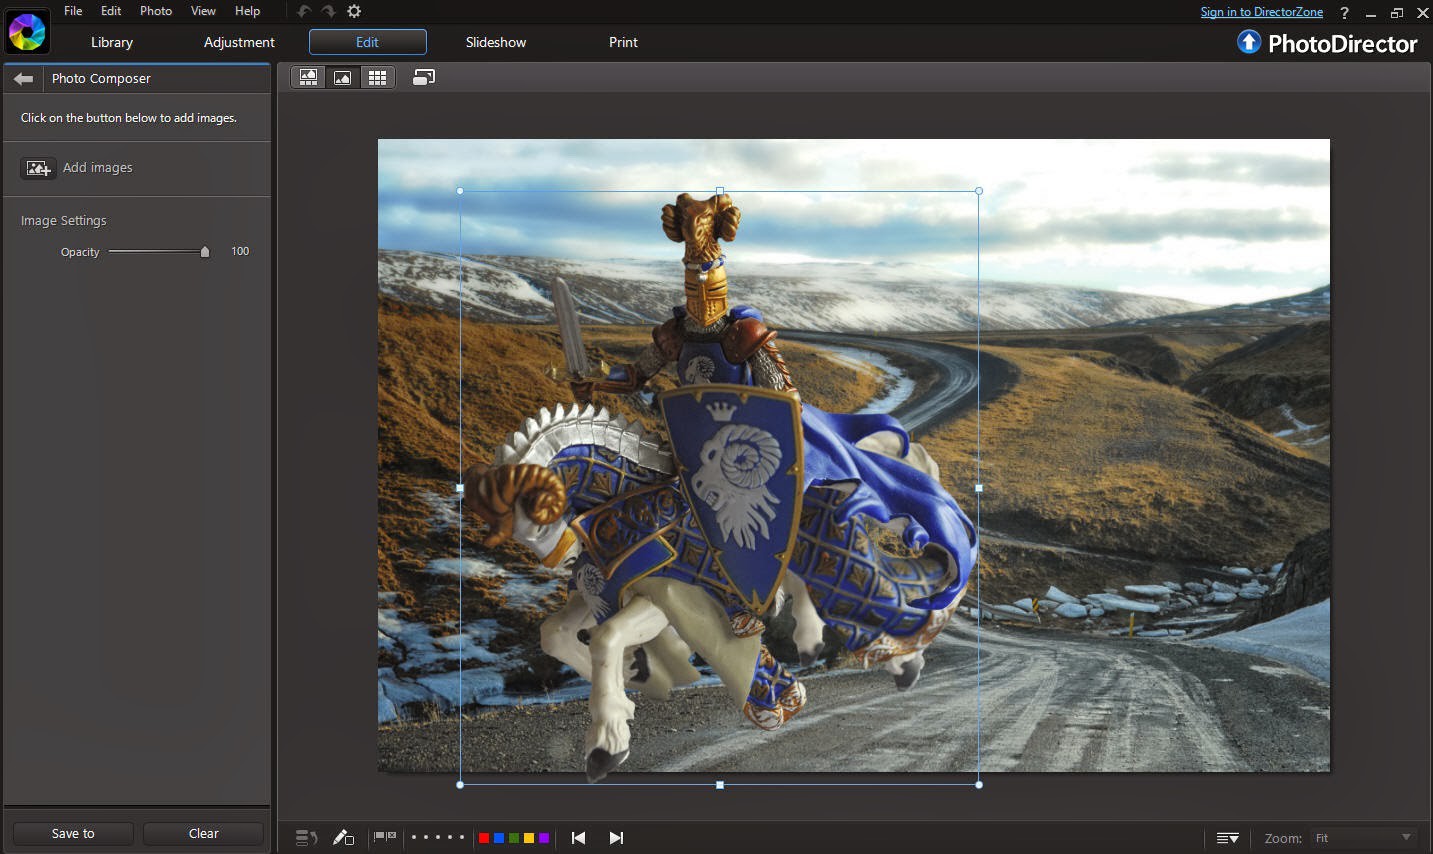Click the bottom-center selection handle
Image resolution: width=1433 pixels, height=854 pixels.
tap(720, 785)
